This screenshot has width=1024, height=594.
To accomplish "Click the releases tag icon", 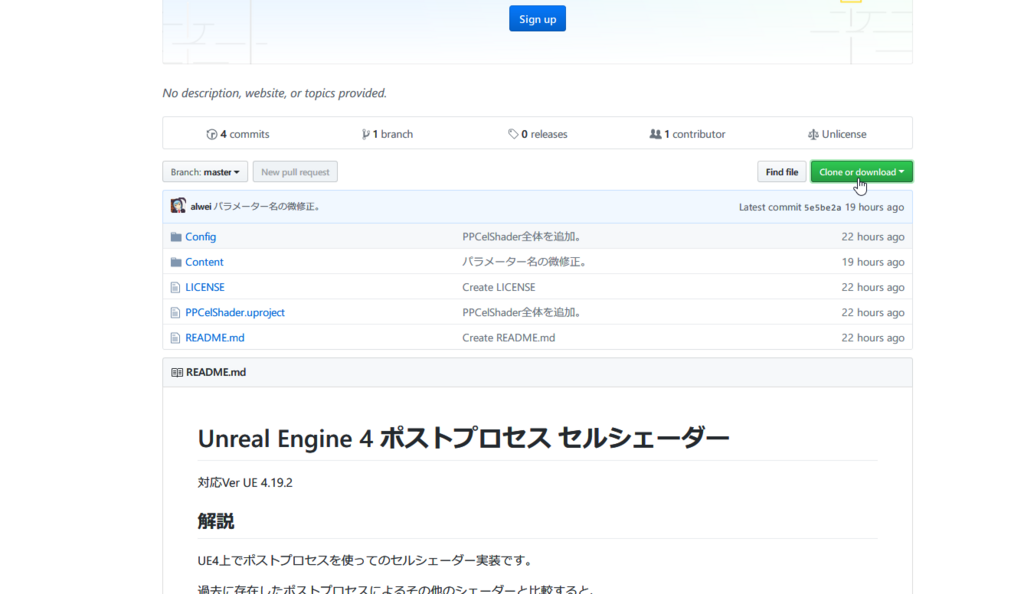I will click(513, 134).
